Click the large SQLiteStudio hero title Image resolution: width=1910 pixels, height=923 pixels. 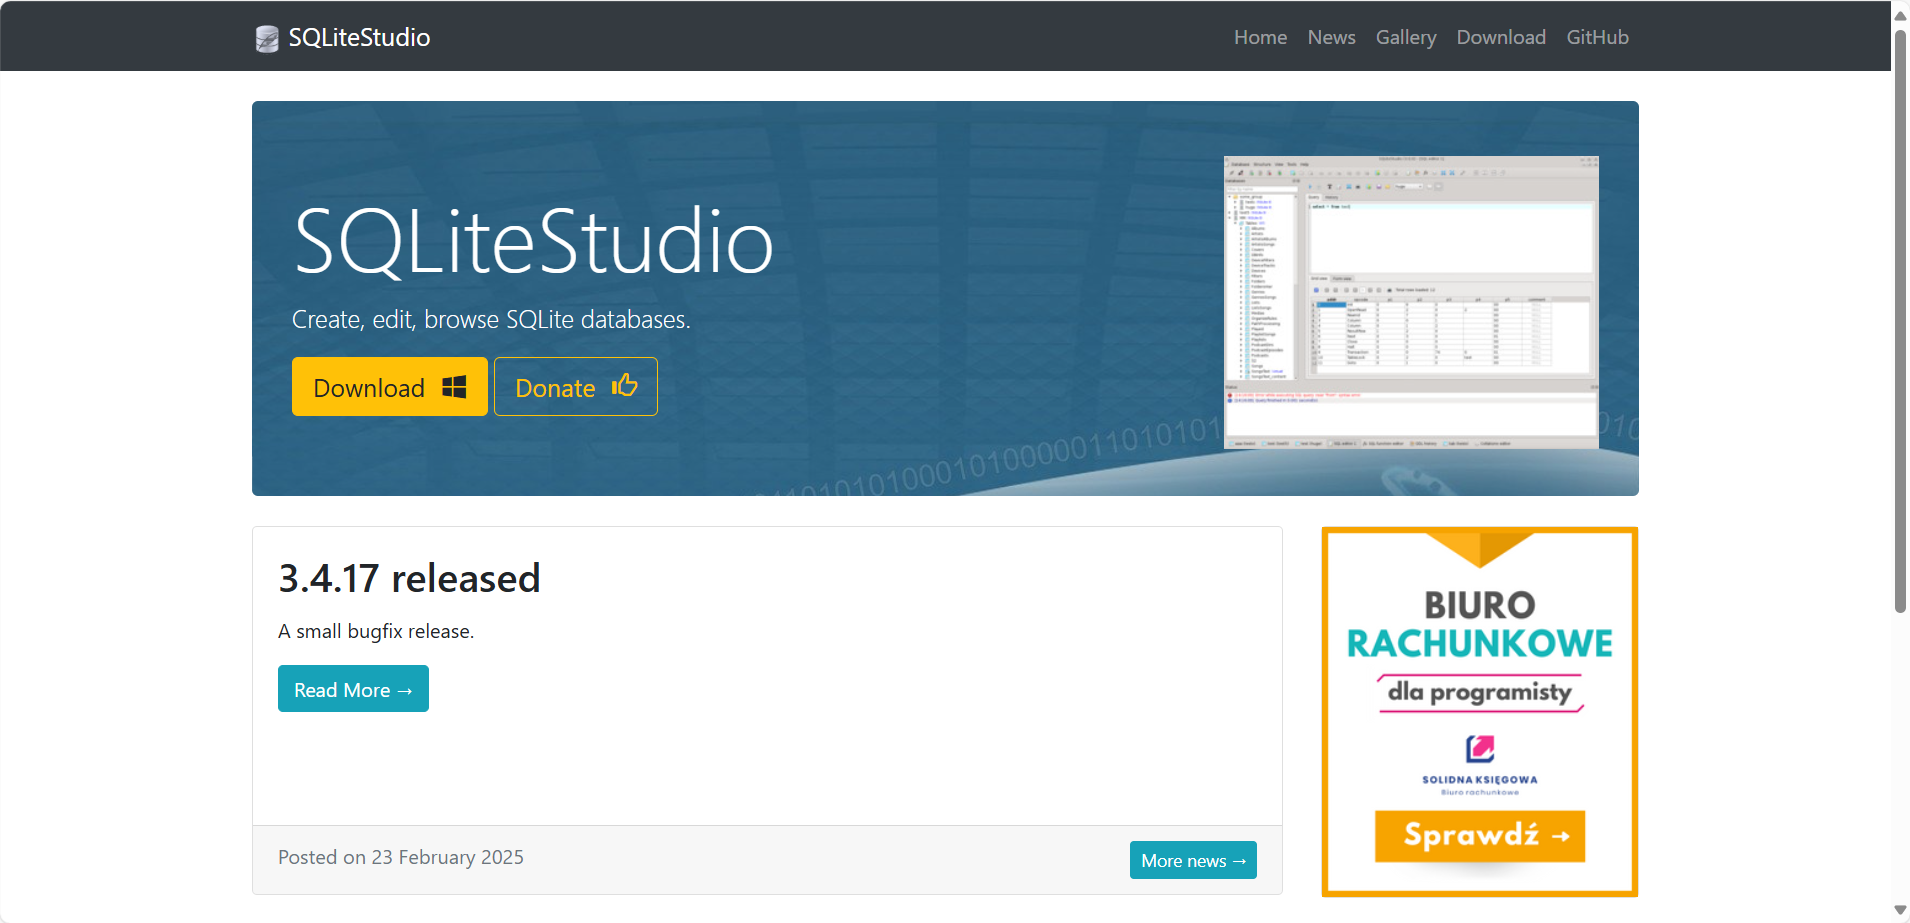tap(533, 242)
